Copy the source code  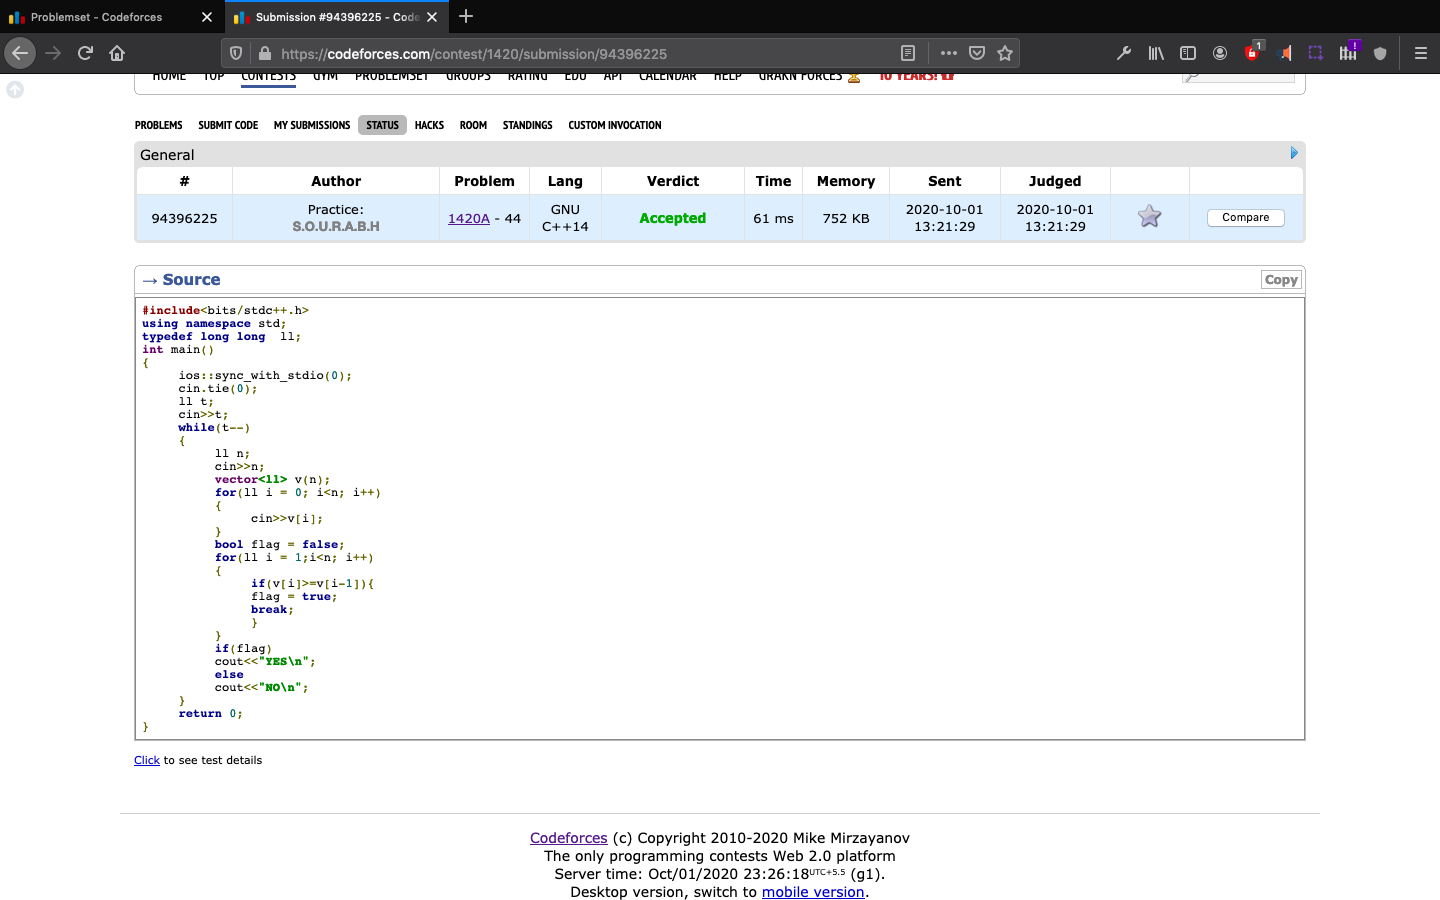coord(1281,280)
